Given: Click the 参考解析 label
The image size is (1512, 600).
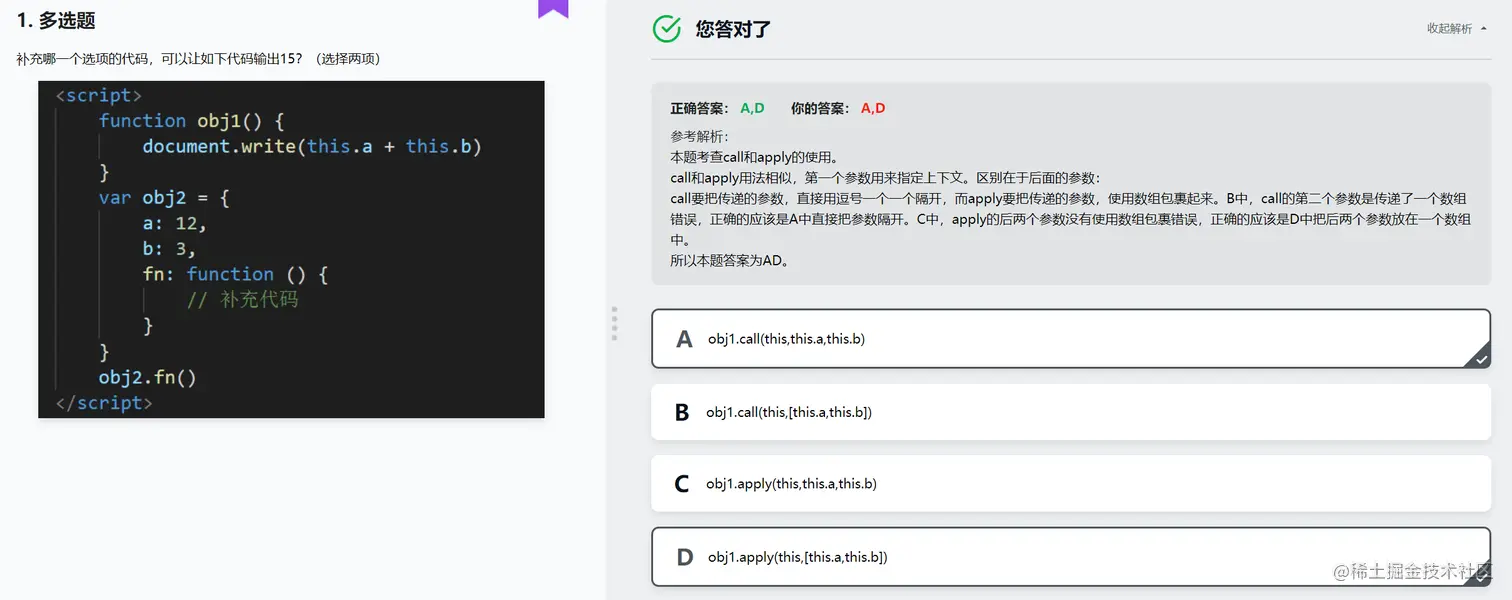Looking at the screenshot, I should pos(700,136).
